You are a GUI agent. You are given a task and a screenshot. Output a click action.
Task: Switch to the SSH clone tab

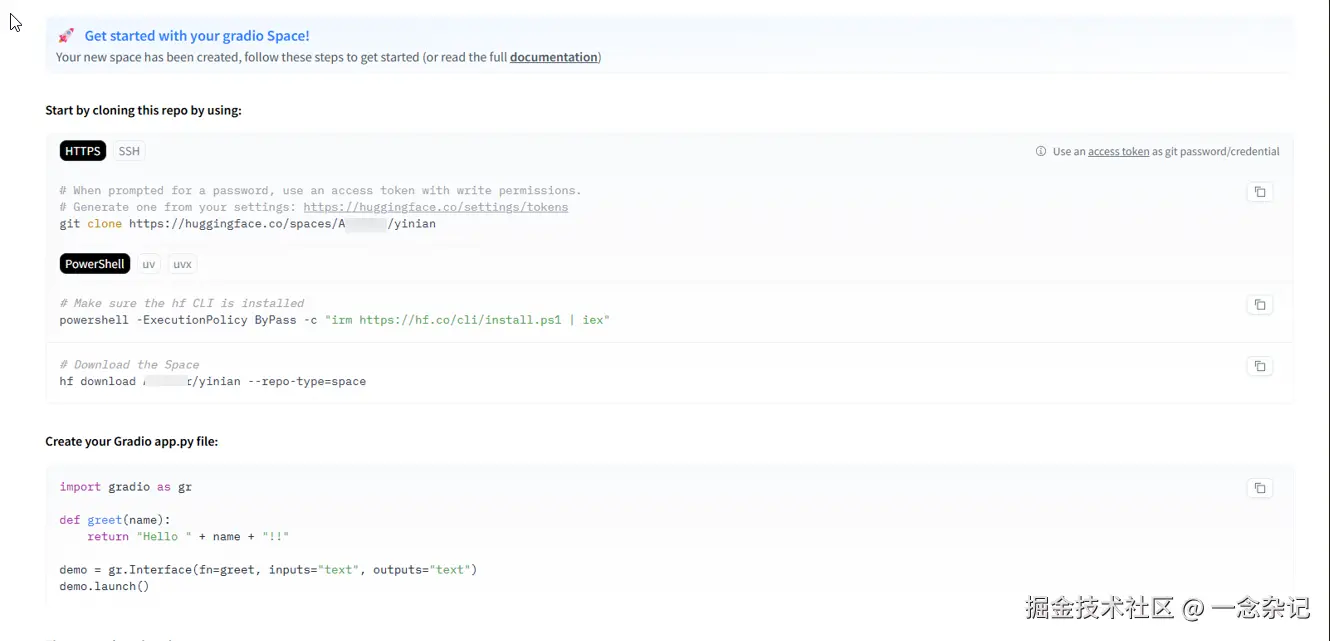click(x=129, y=151)
